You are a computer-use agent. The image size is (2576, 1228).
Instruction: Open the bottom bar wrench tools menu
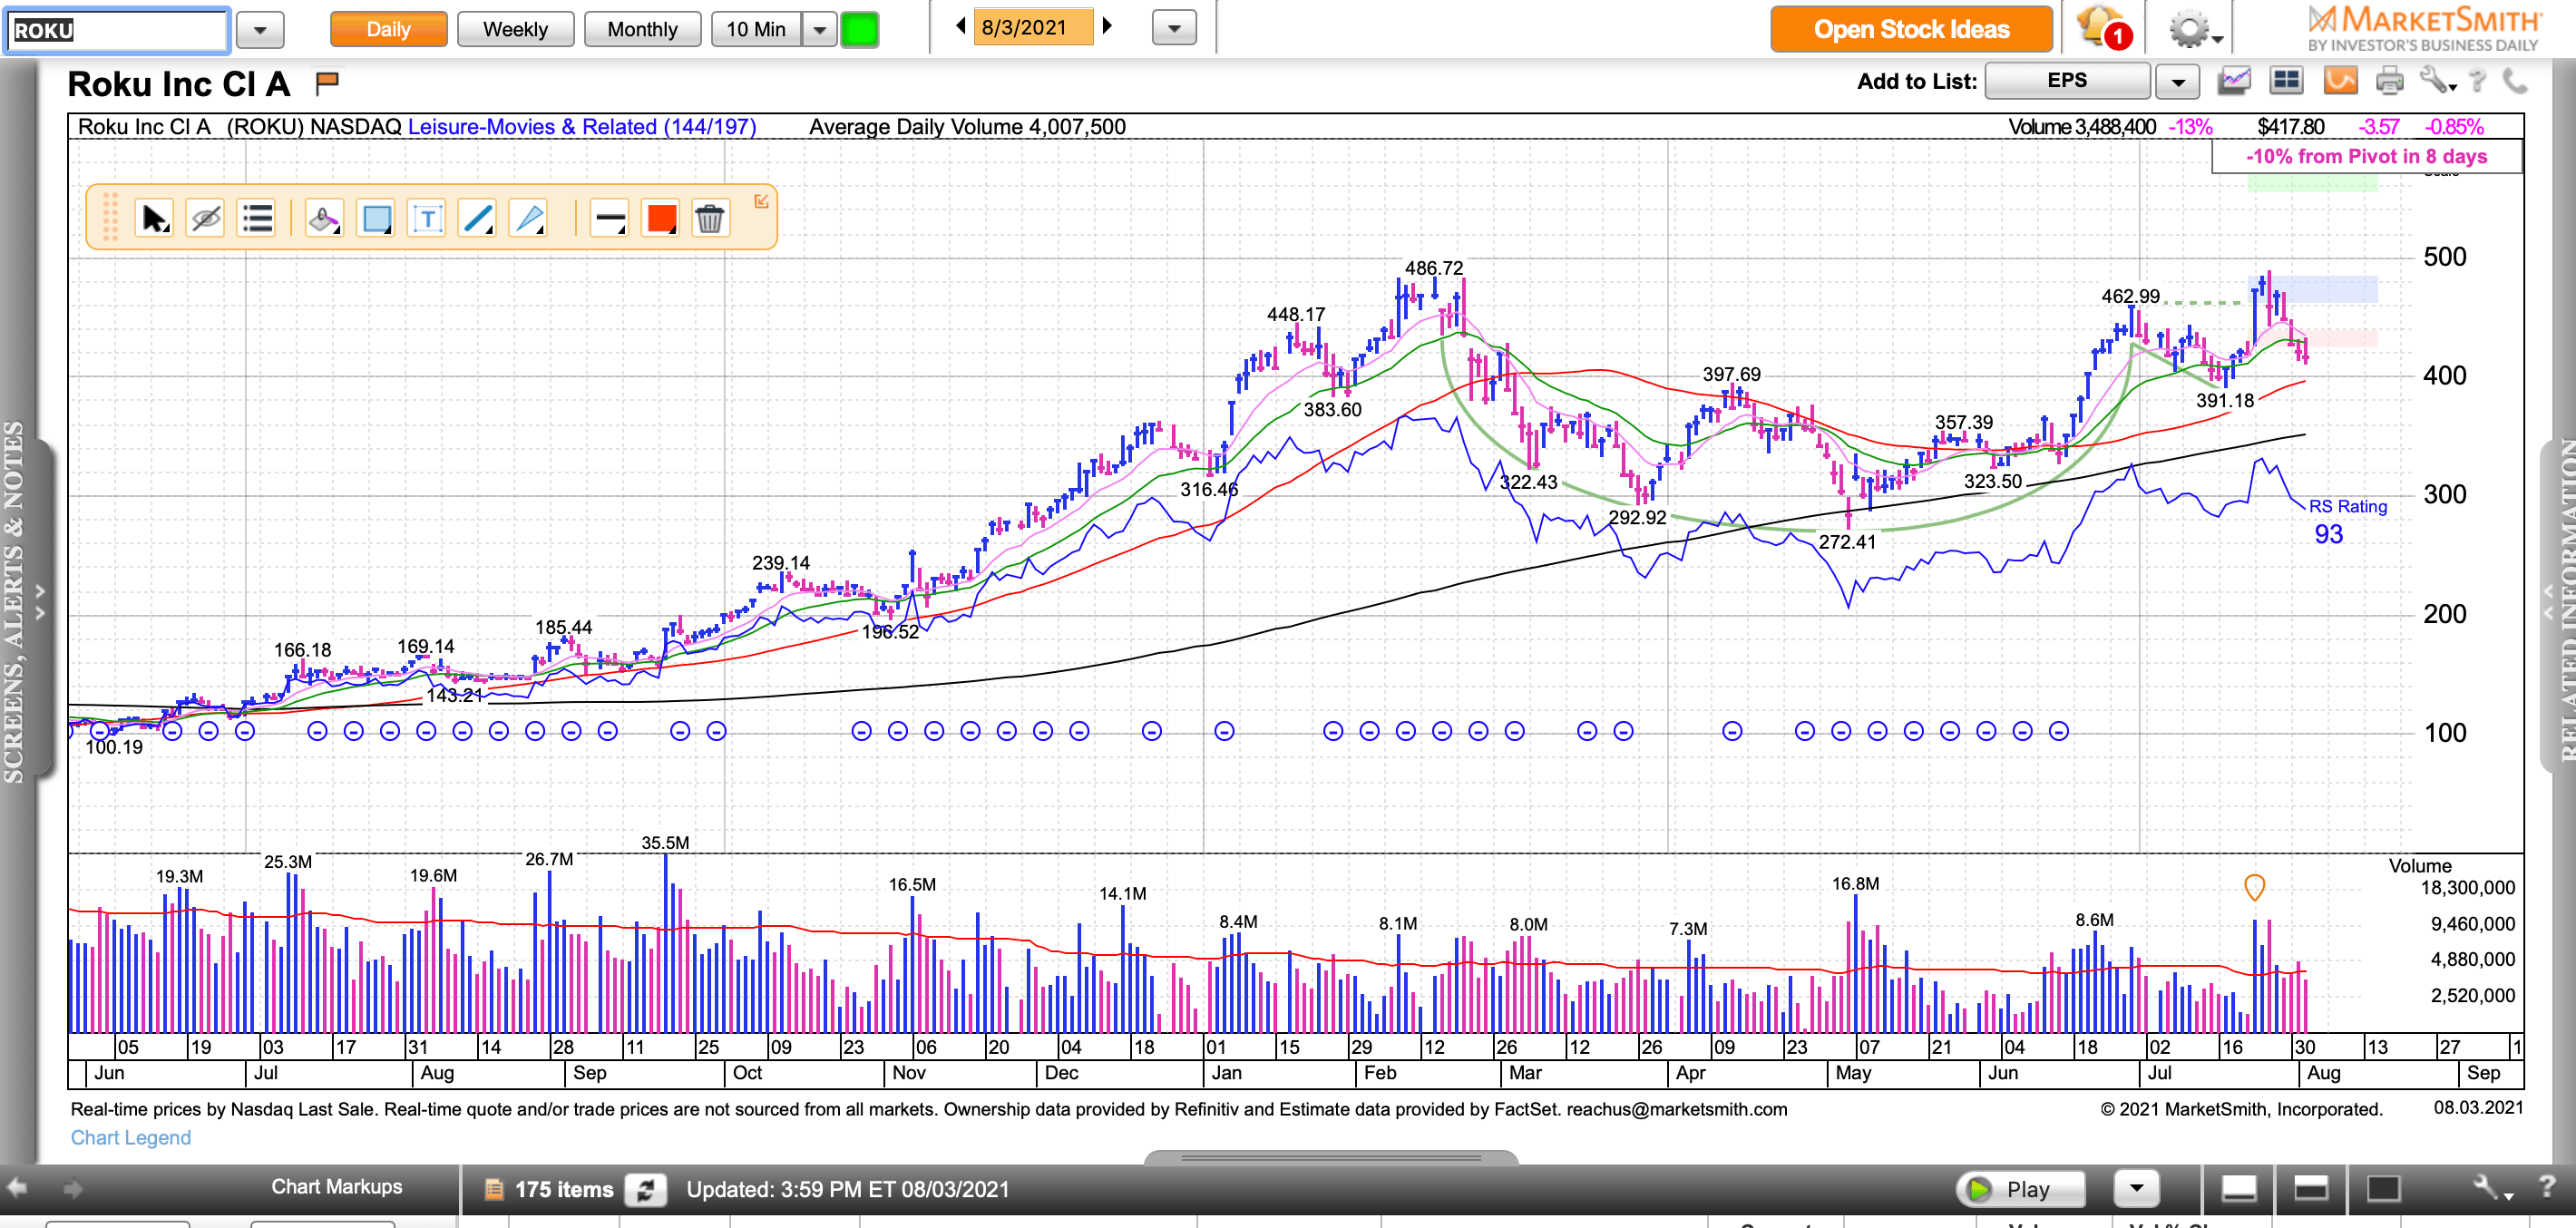[2492, 1188]
